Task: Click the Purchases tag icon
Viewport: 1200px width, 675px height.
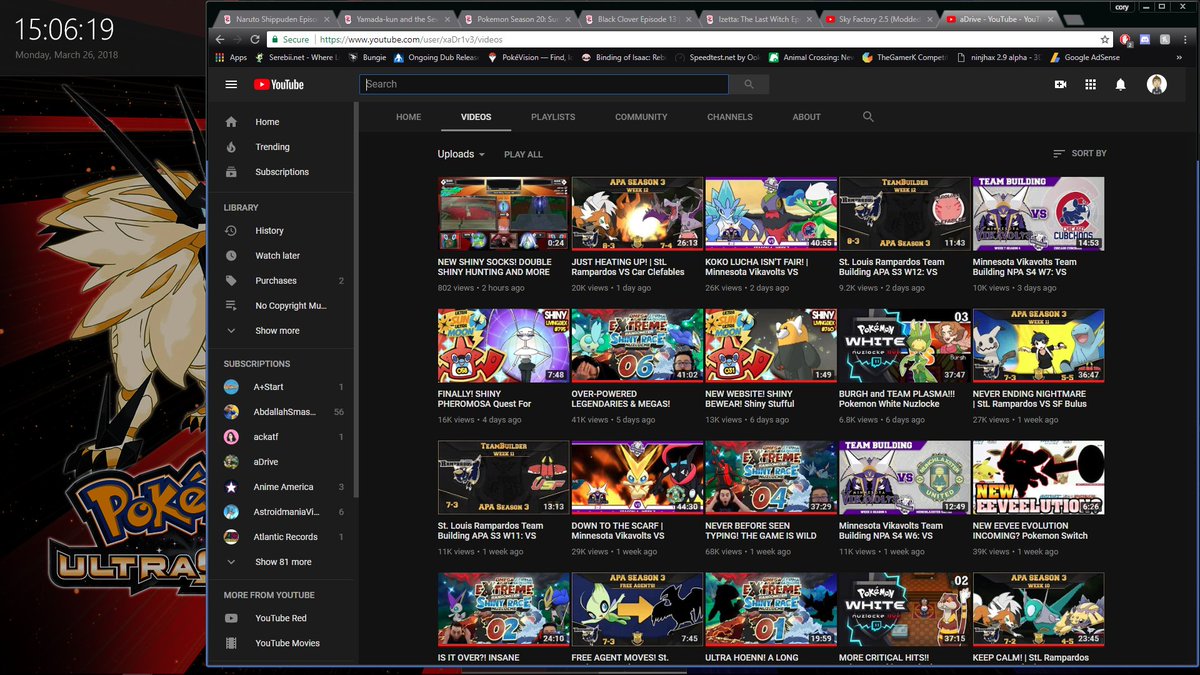Action: coord(232,281)
